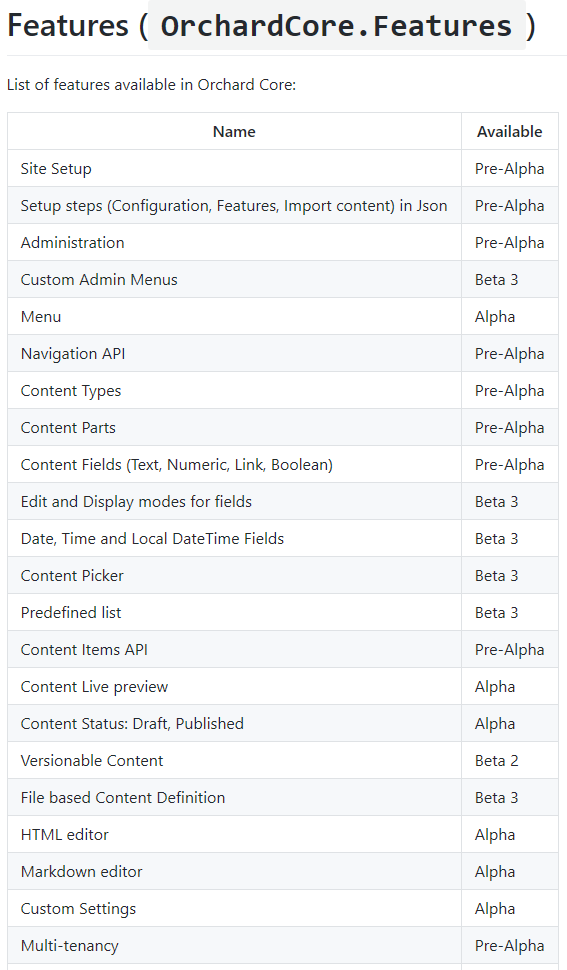Select the OrchardCore.Features code text
Viewport: 567px width, 970px height.
337,25
